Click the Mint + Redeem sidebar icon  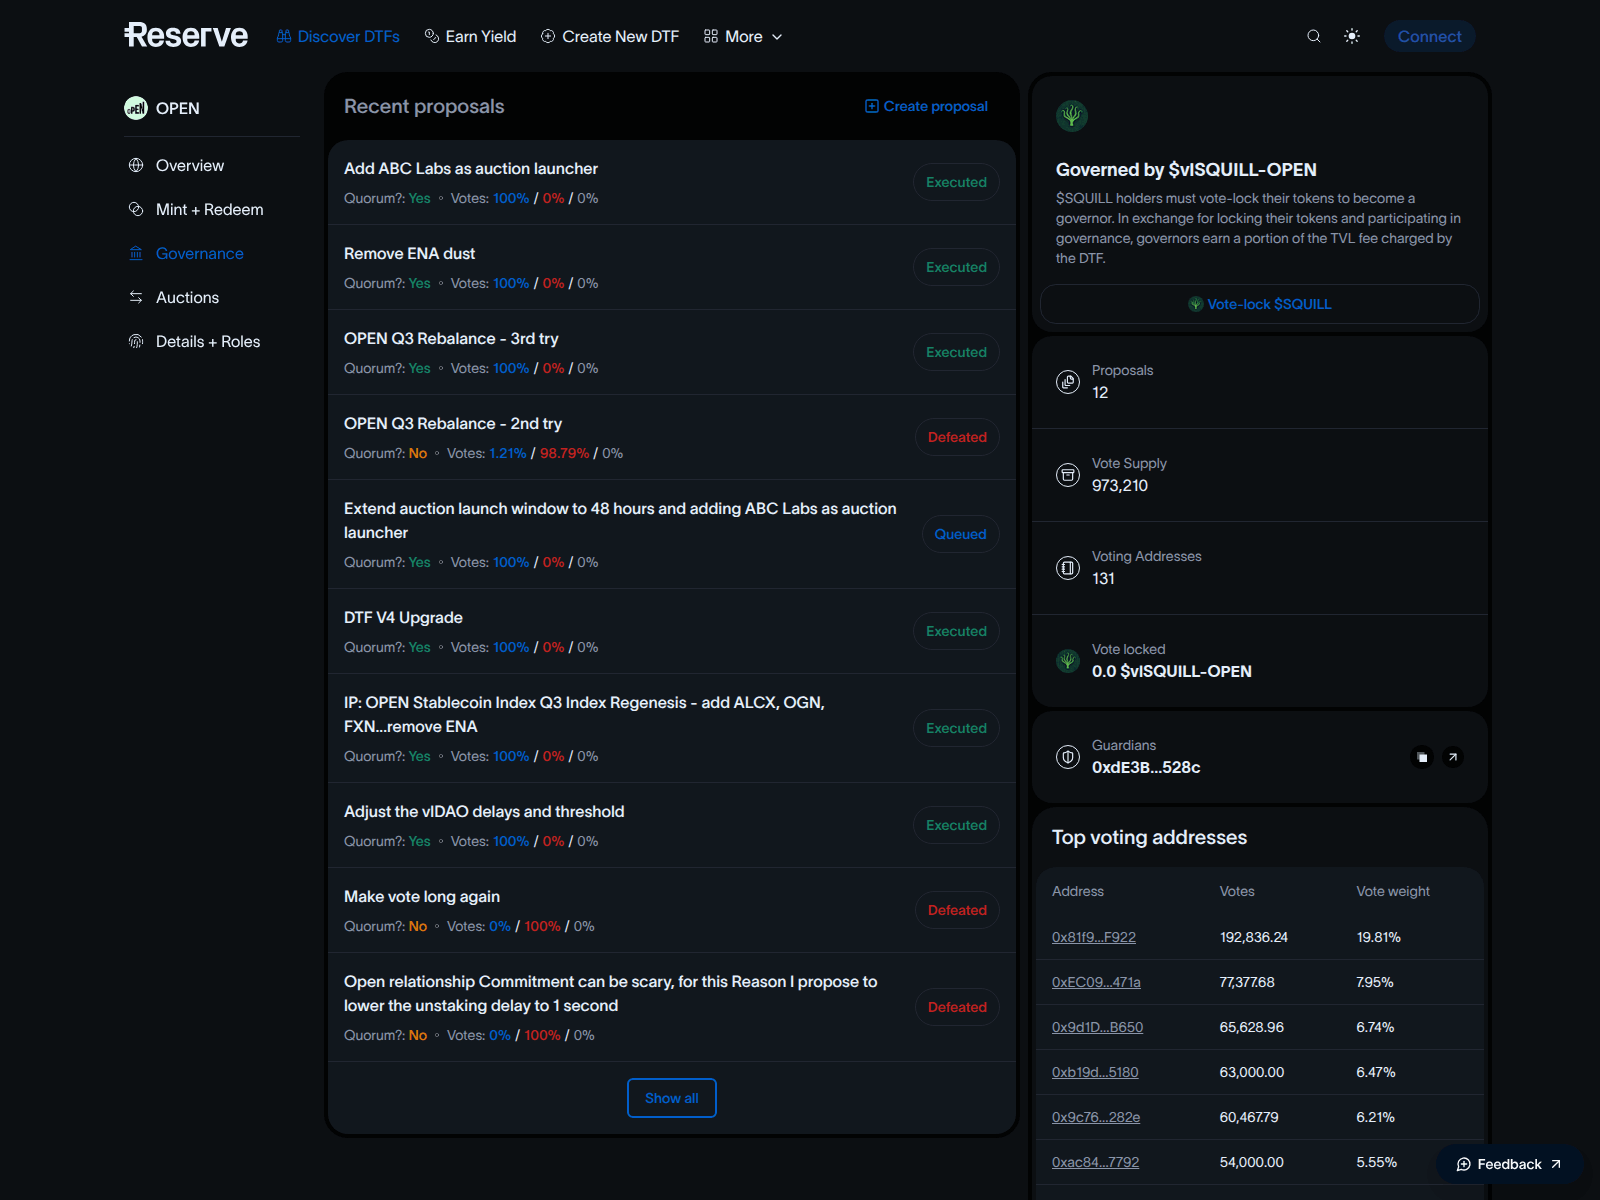pyautogui.click(x=136, y=209)
